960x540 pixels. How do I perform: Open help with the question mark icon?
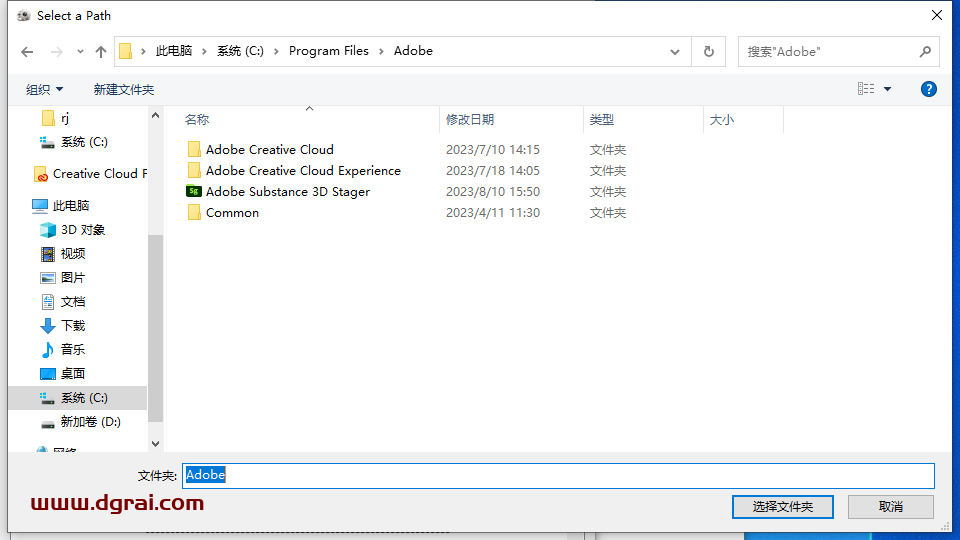[x=928, y=89]
